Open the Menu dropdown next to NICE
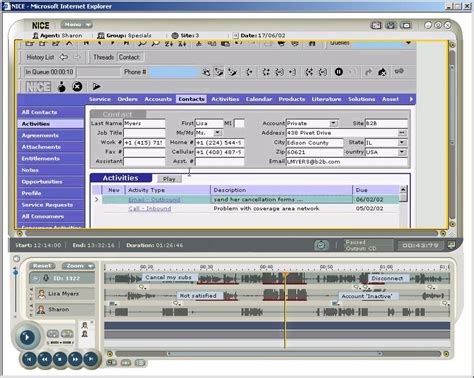 (x=77, y=25)
